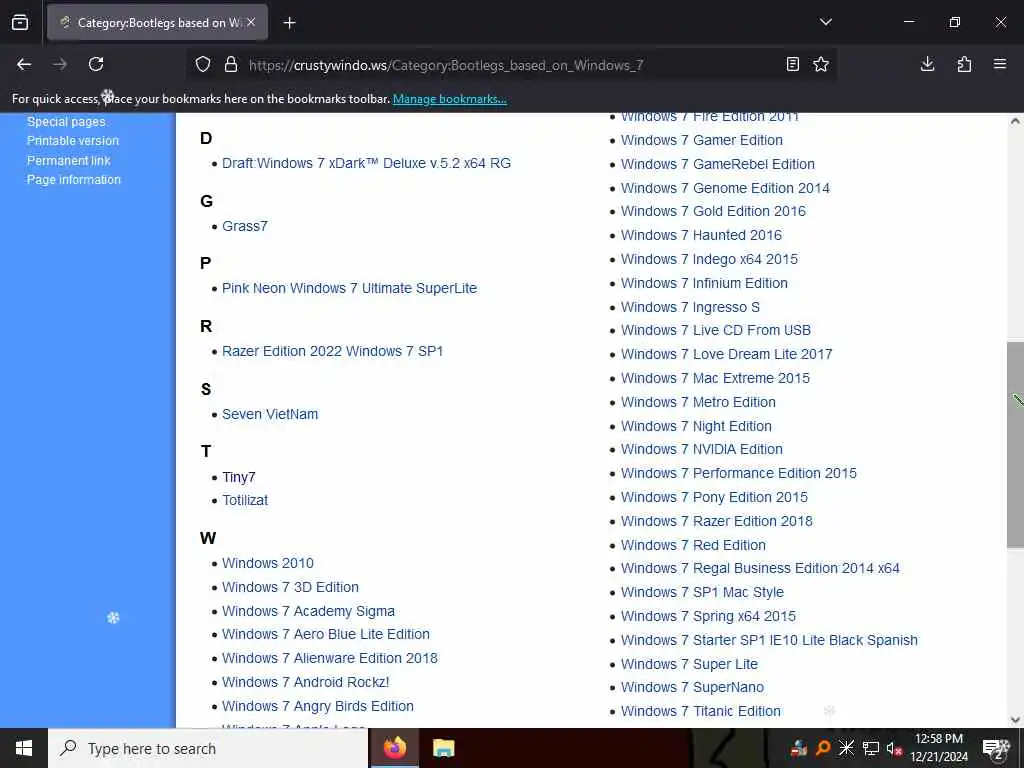
Task: Open tracking protection shield icon
Action: [203, 65]
